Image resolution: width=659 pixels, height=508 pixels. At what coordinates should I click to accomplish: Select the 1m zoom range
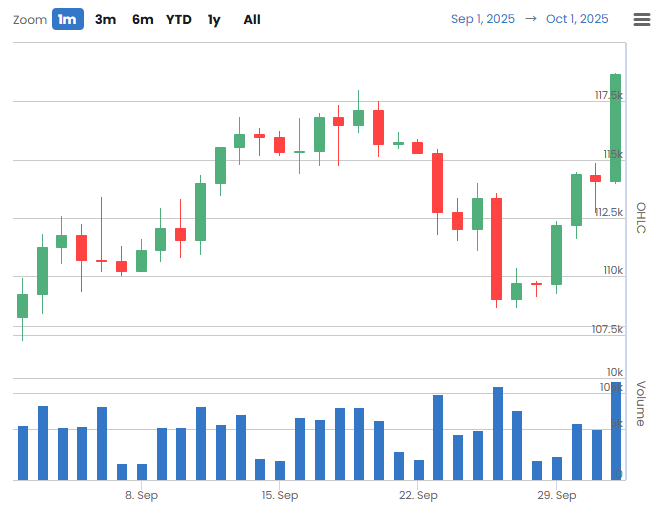[x=68, y=19]
